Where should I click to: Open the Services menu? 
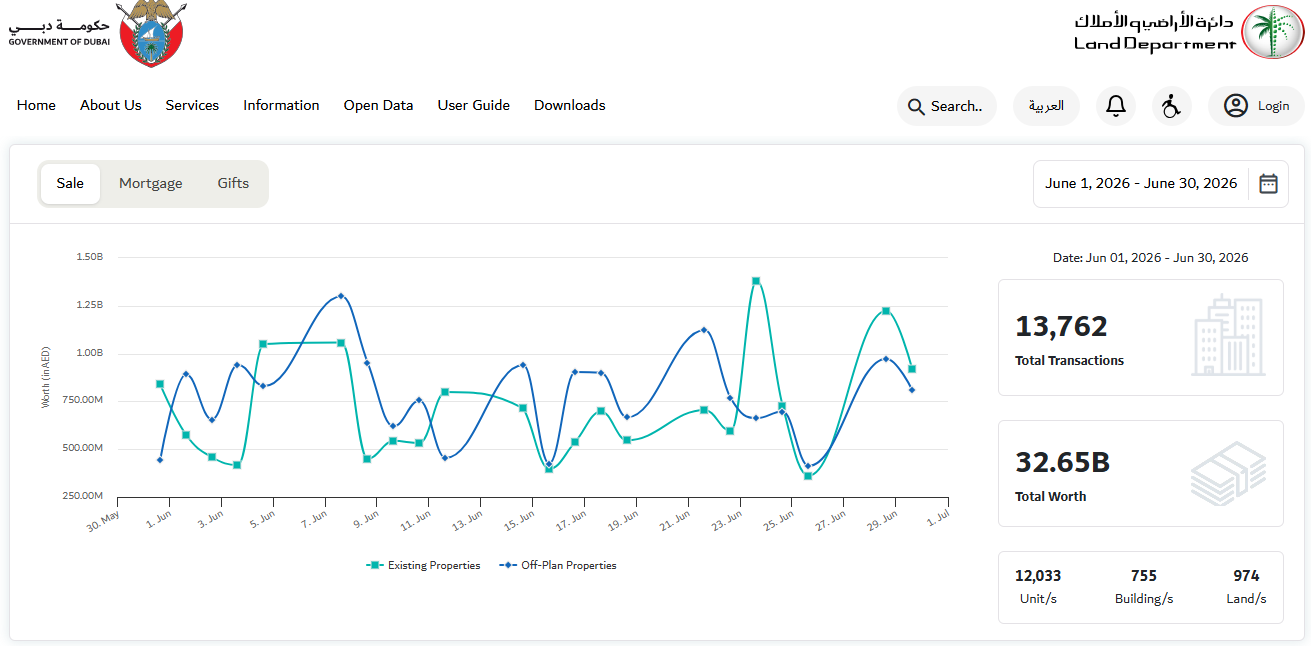tap(192, 105)
